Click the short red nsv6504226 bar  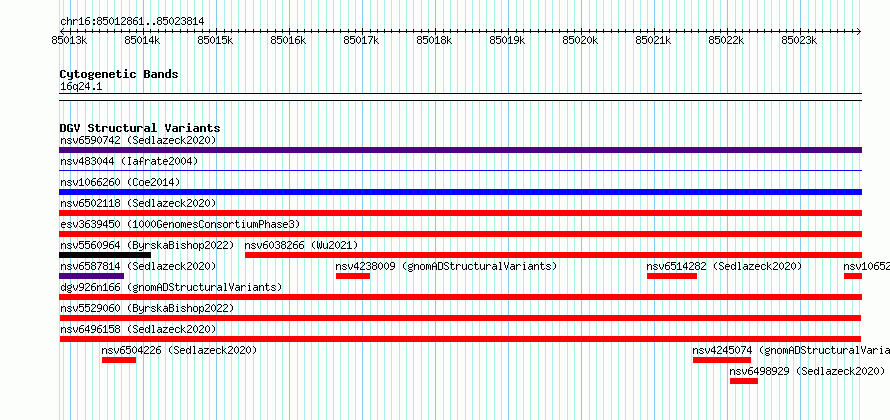[119, 360]
